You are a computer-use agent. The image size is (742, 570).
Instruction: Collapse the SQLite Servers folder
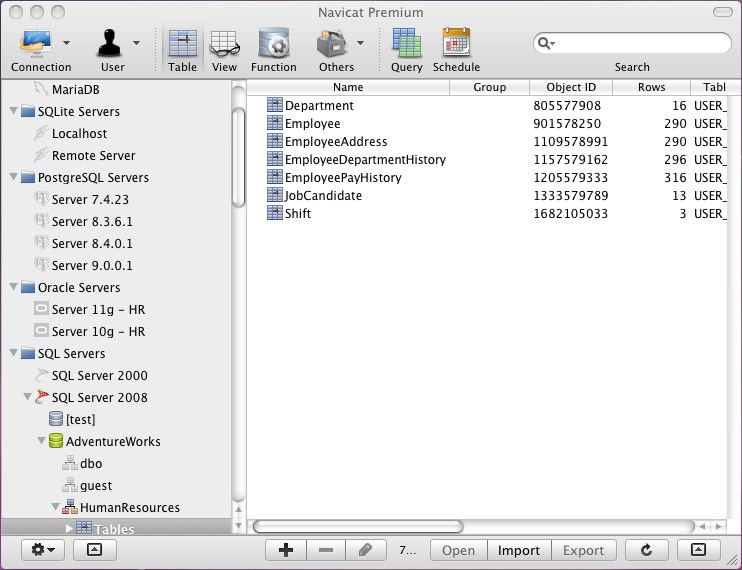coord(14,111)
